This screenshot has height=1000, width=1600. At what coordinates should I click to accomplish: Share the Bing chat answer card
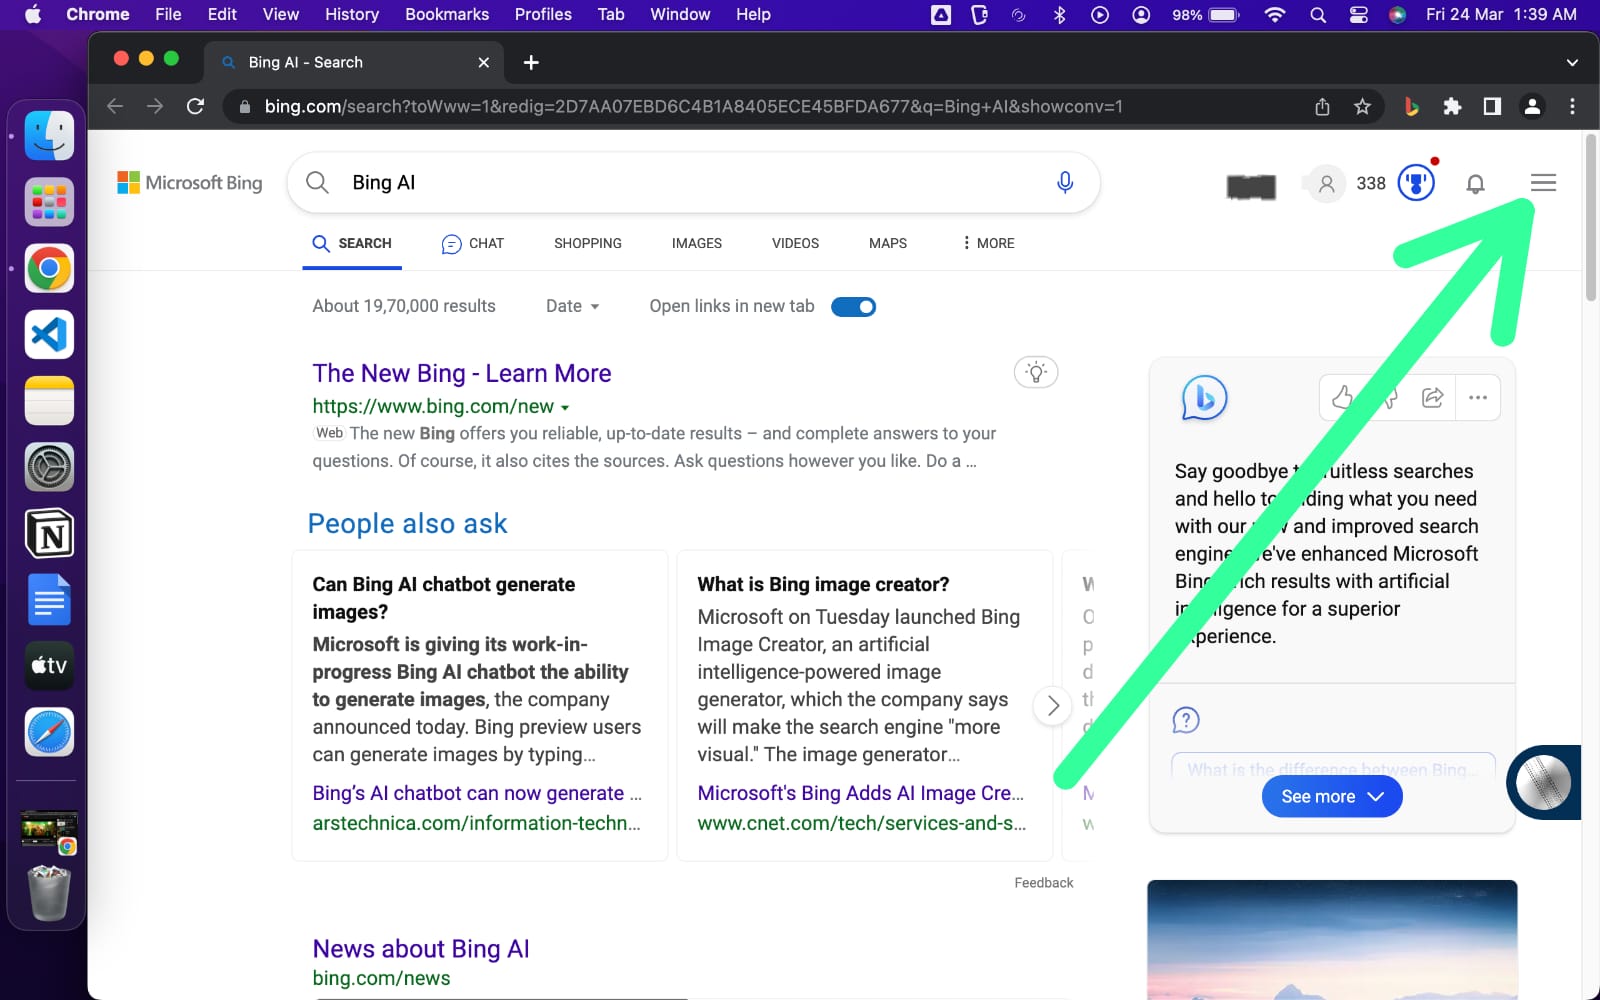click(1433, 398)
